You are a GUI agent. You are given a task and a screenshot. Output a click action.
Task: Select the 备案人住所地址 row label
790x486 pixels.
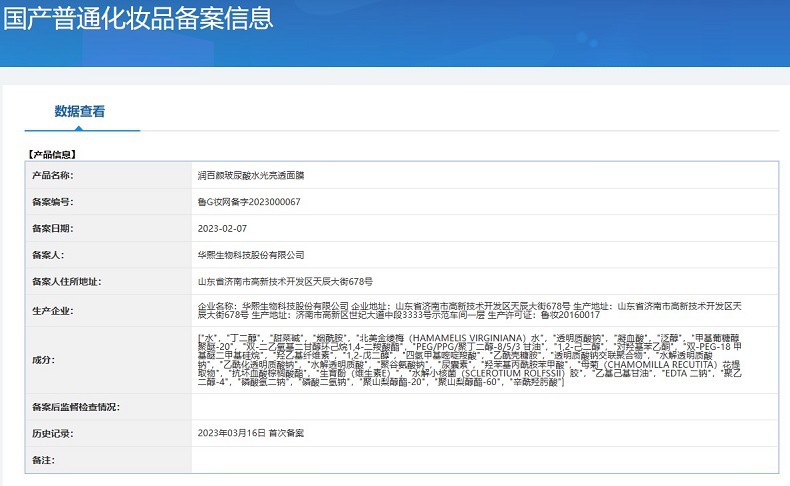tap(66, 283)
